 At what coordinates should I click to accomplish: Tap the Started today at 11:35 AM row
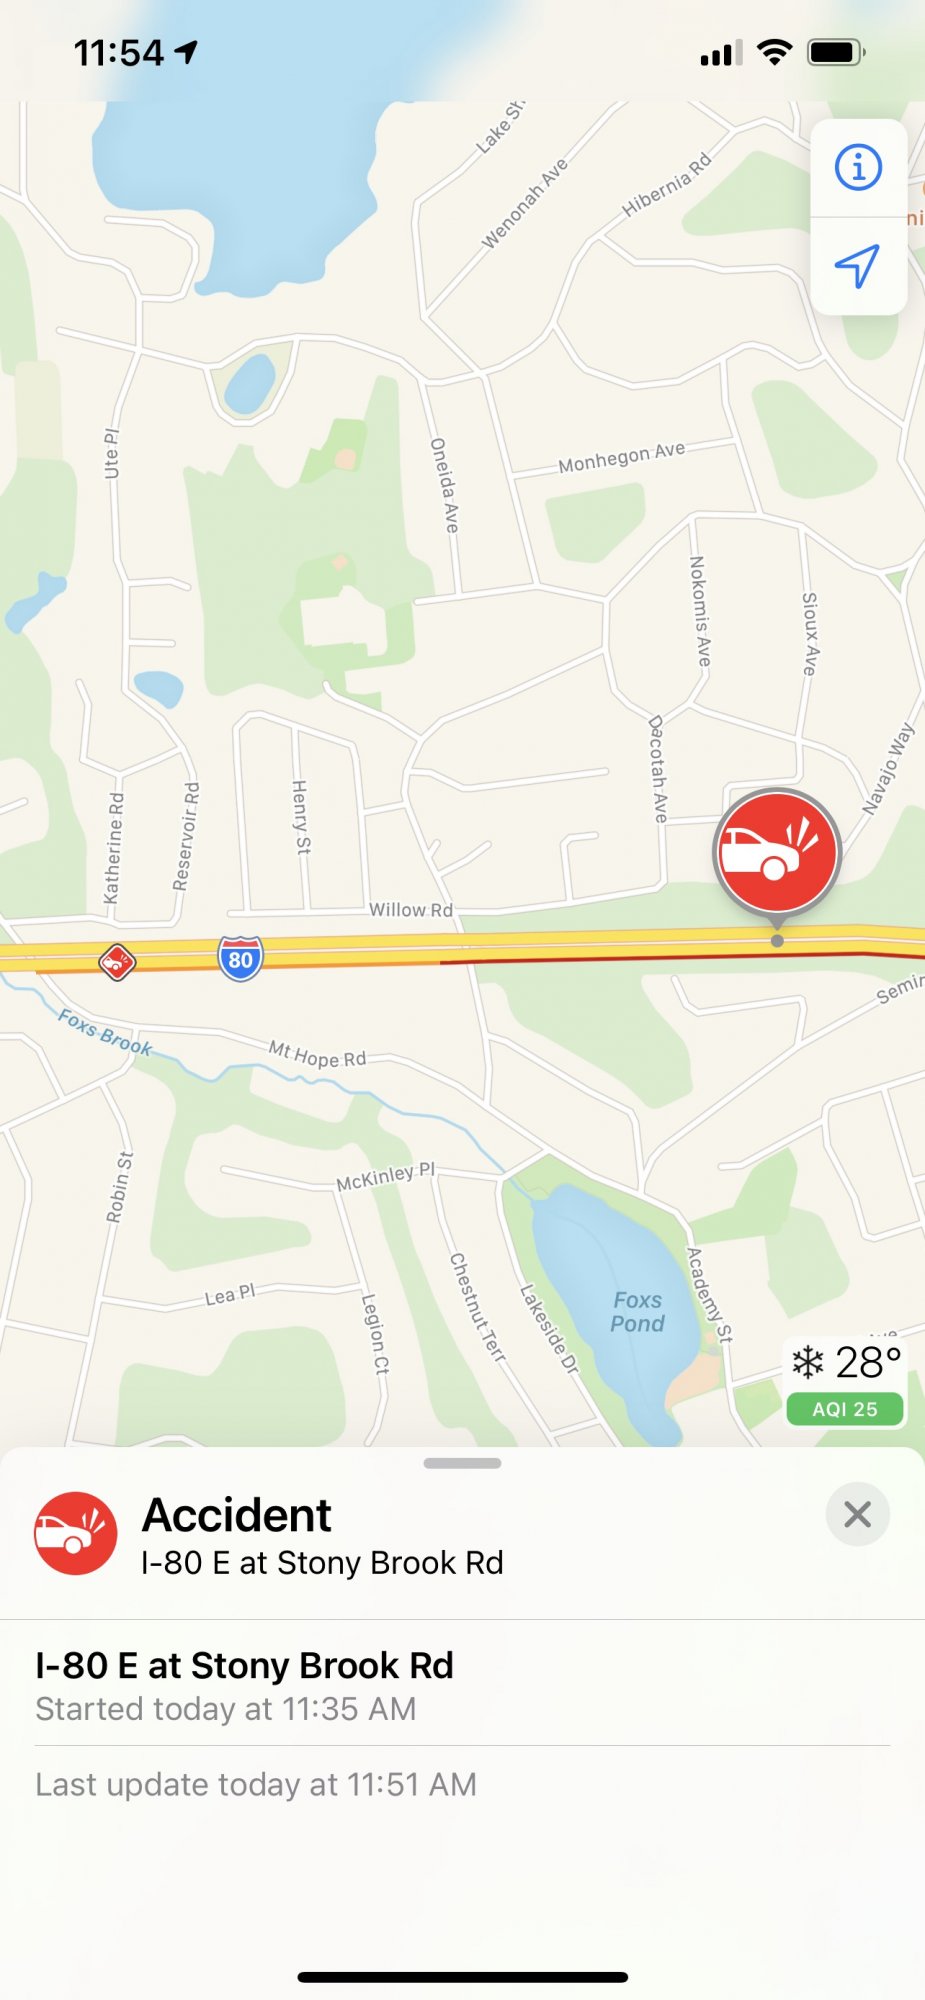pos(462,1684)
